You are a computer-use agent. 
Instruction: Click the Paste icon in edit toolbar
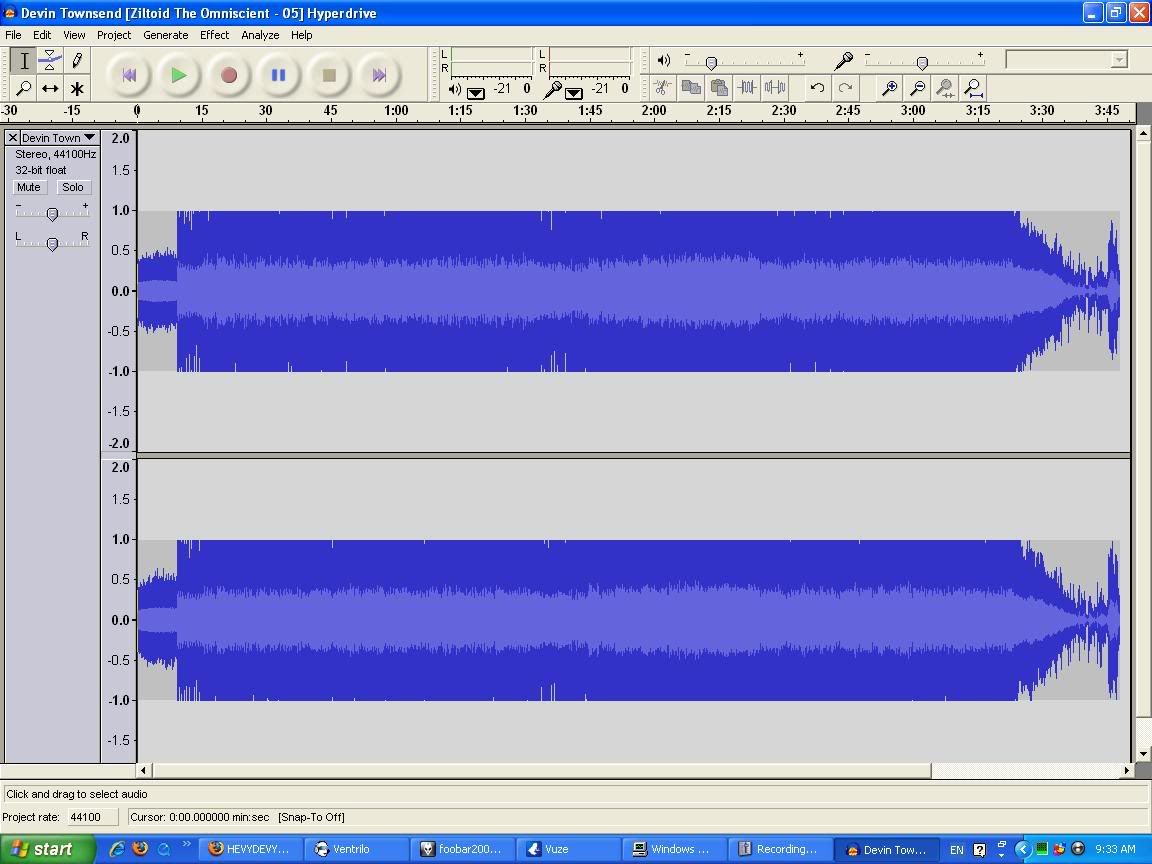tap(719, 88)
